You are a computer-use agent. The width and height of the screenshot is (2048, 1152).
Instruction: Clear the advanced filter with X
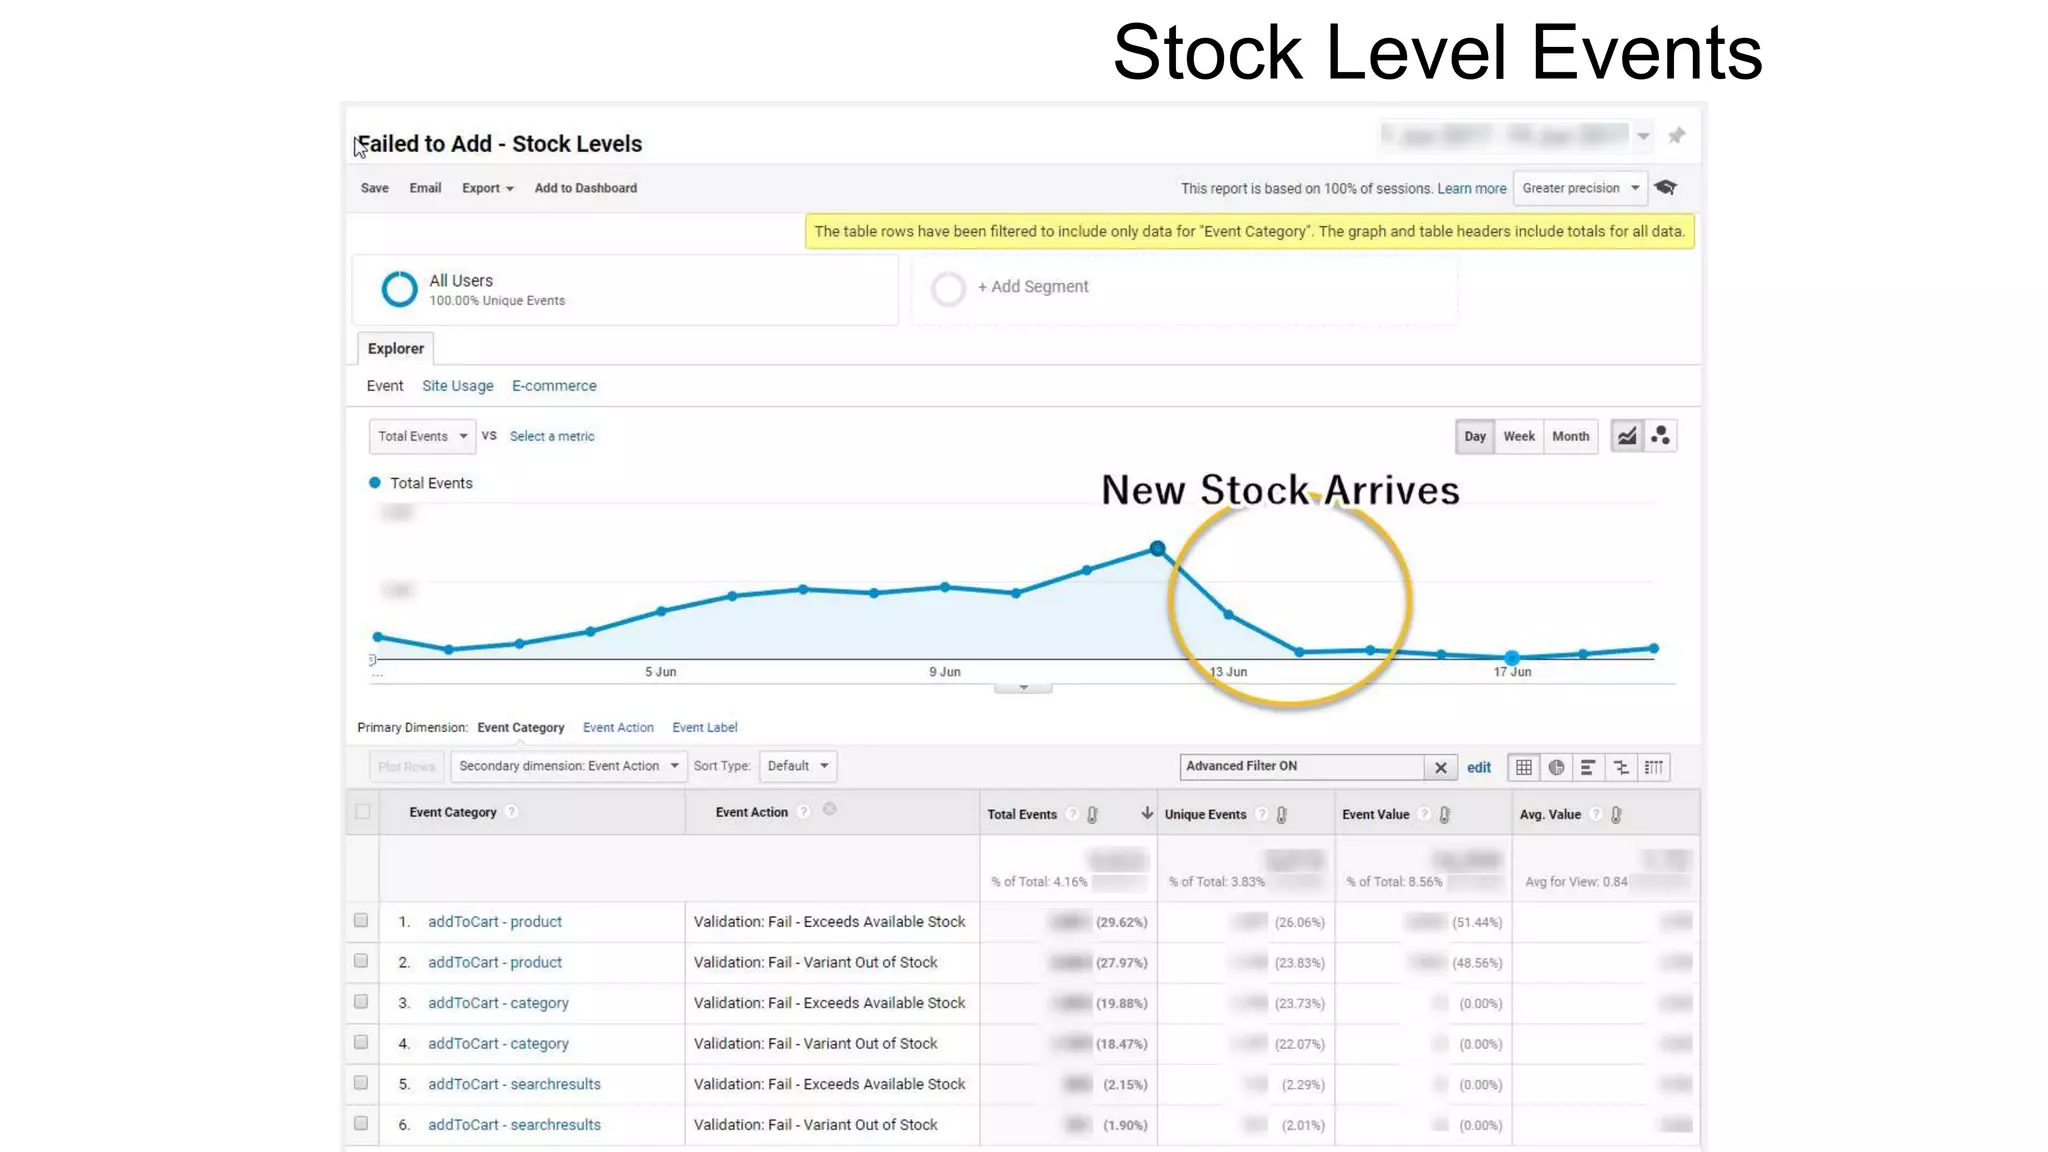1441,767
